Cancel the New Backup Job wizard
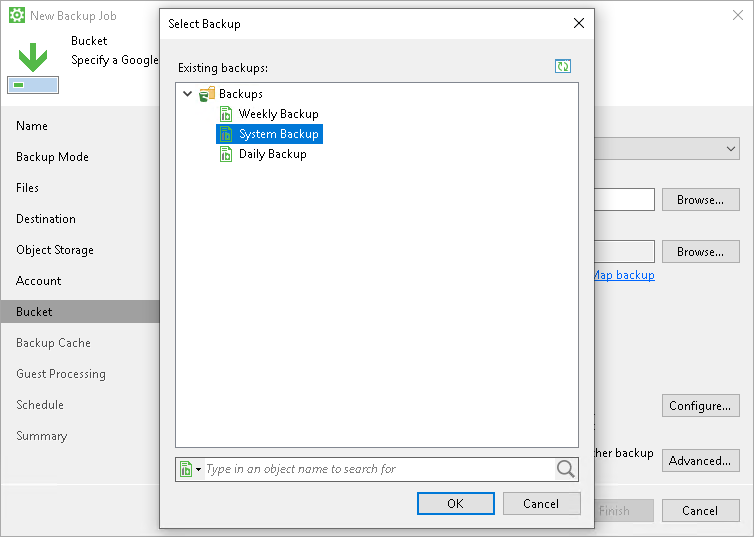This screenshot has width=754, height=537. [701, 511]
